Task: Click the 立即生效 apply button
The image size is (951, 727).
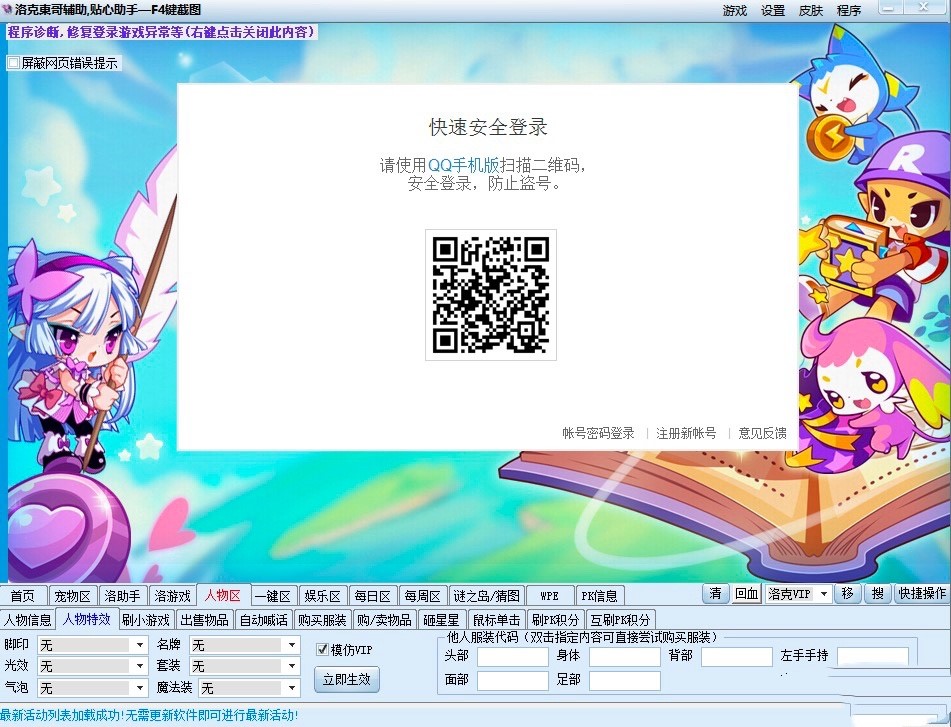Action: [x=346, y=678]
